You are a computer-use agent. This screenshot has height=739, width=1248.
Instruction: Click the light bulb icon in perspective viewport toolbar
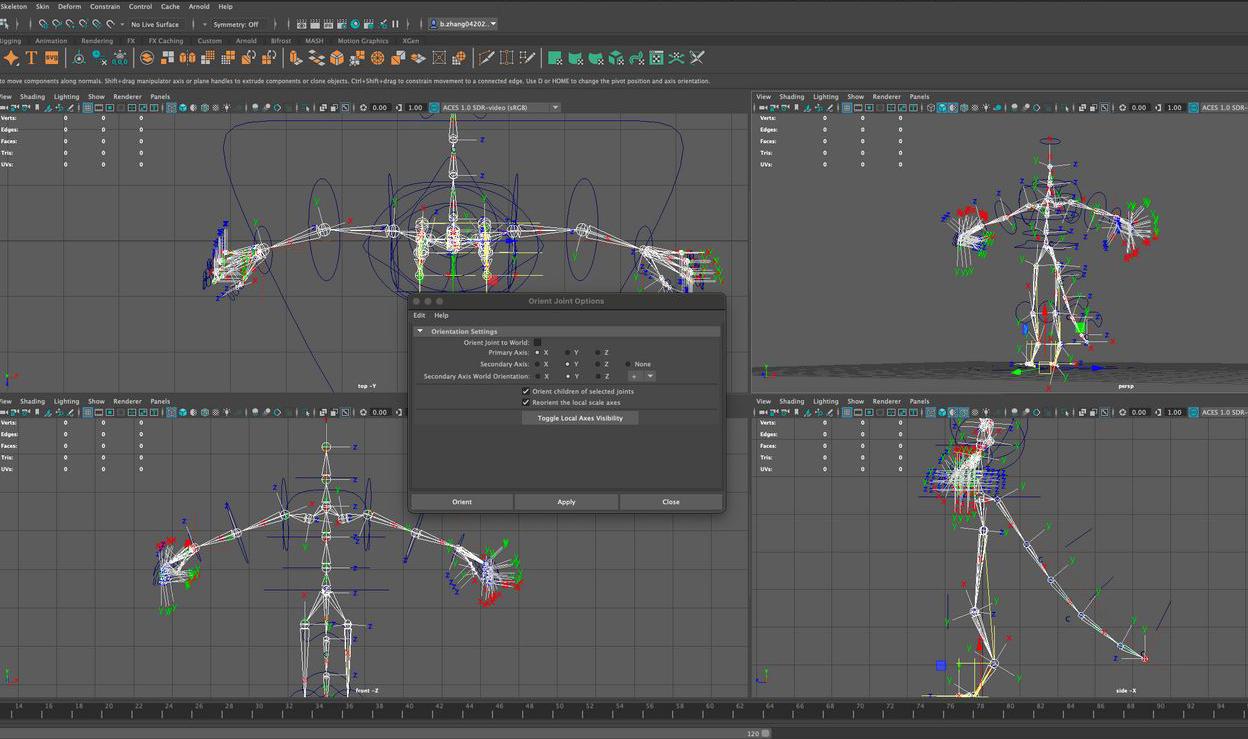coord(988,107)
